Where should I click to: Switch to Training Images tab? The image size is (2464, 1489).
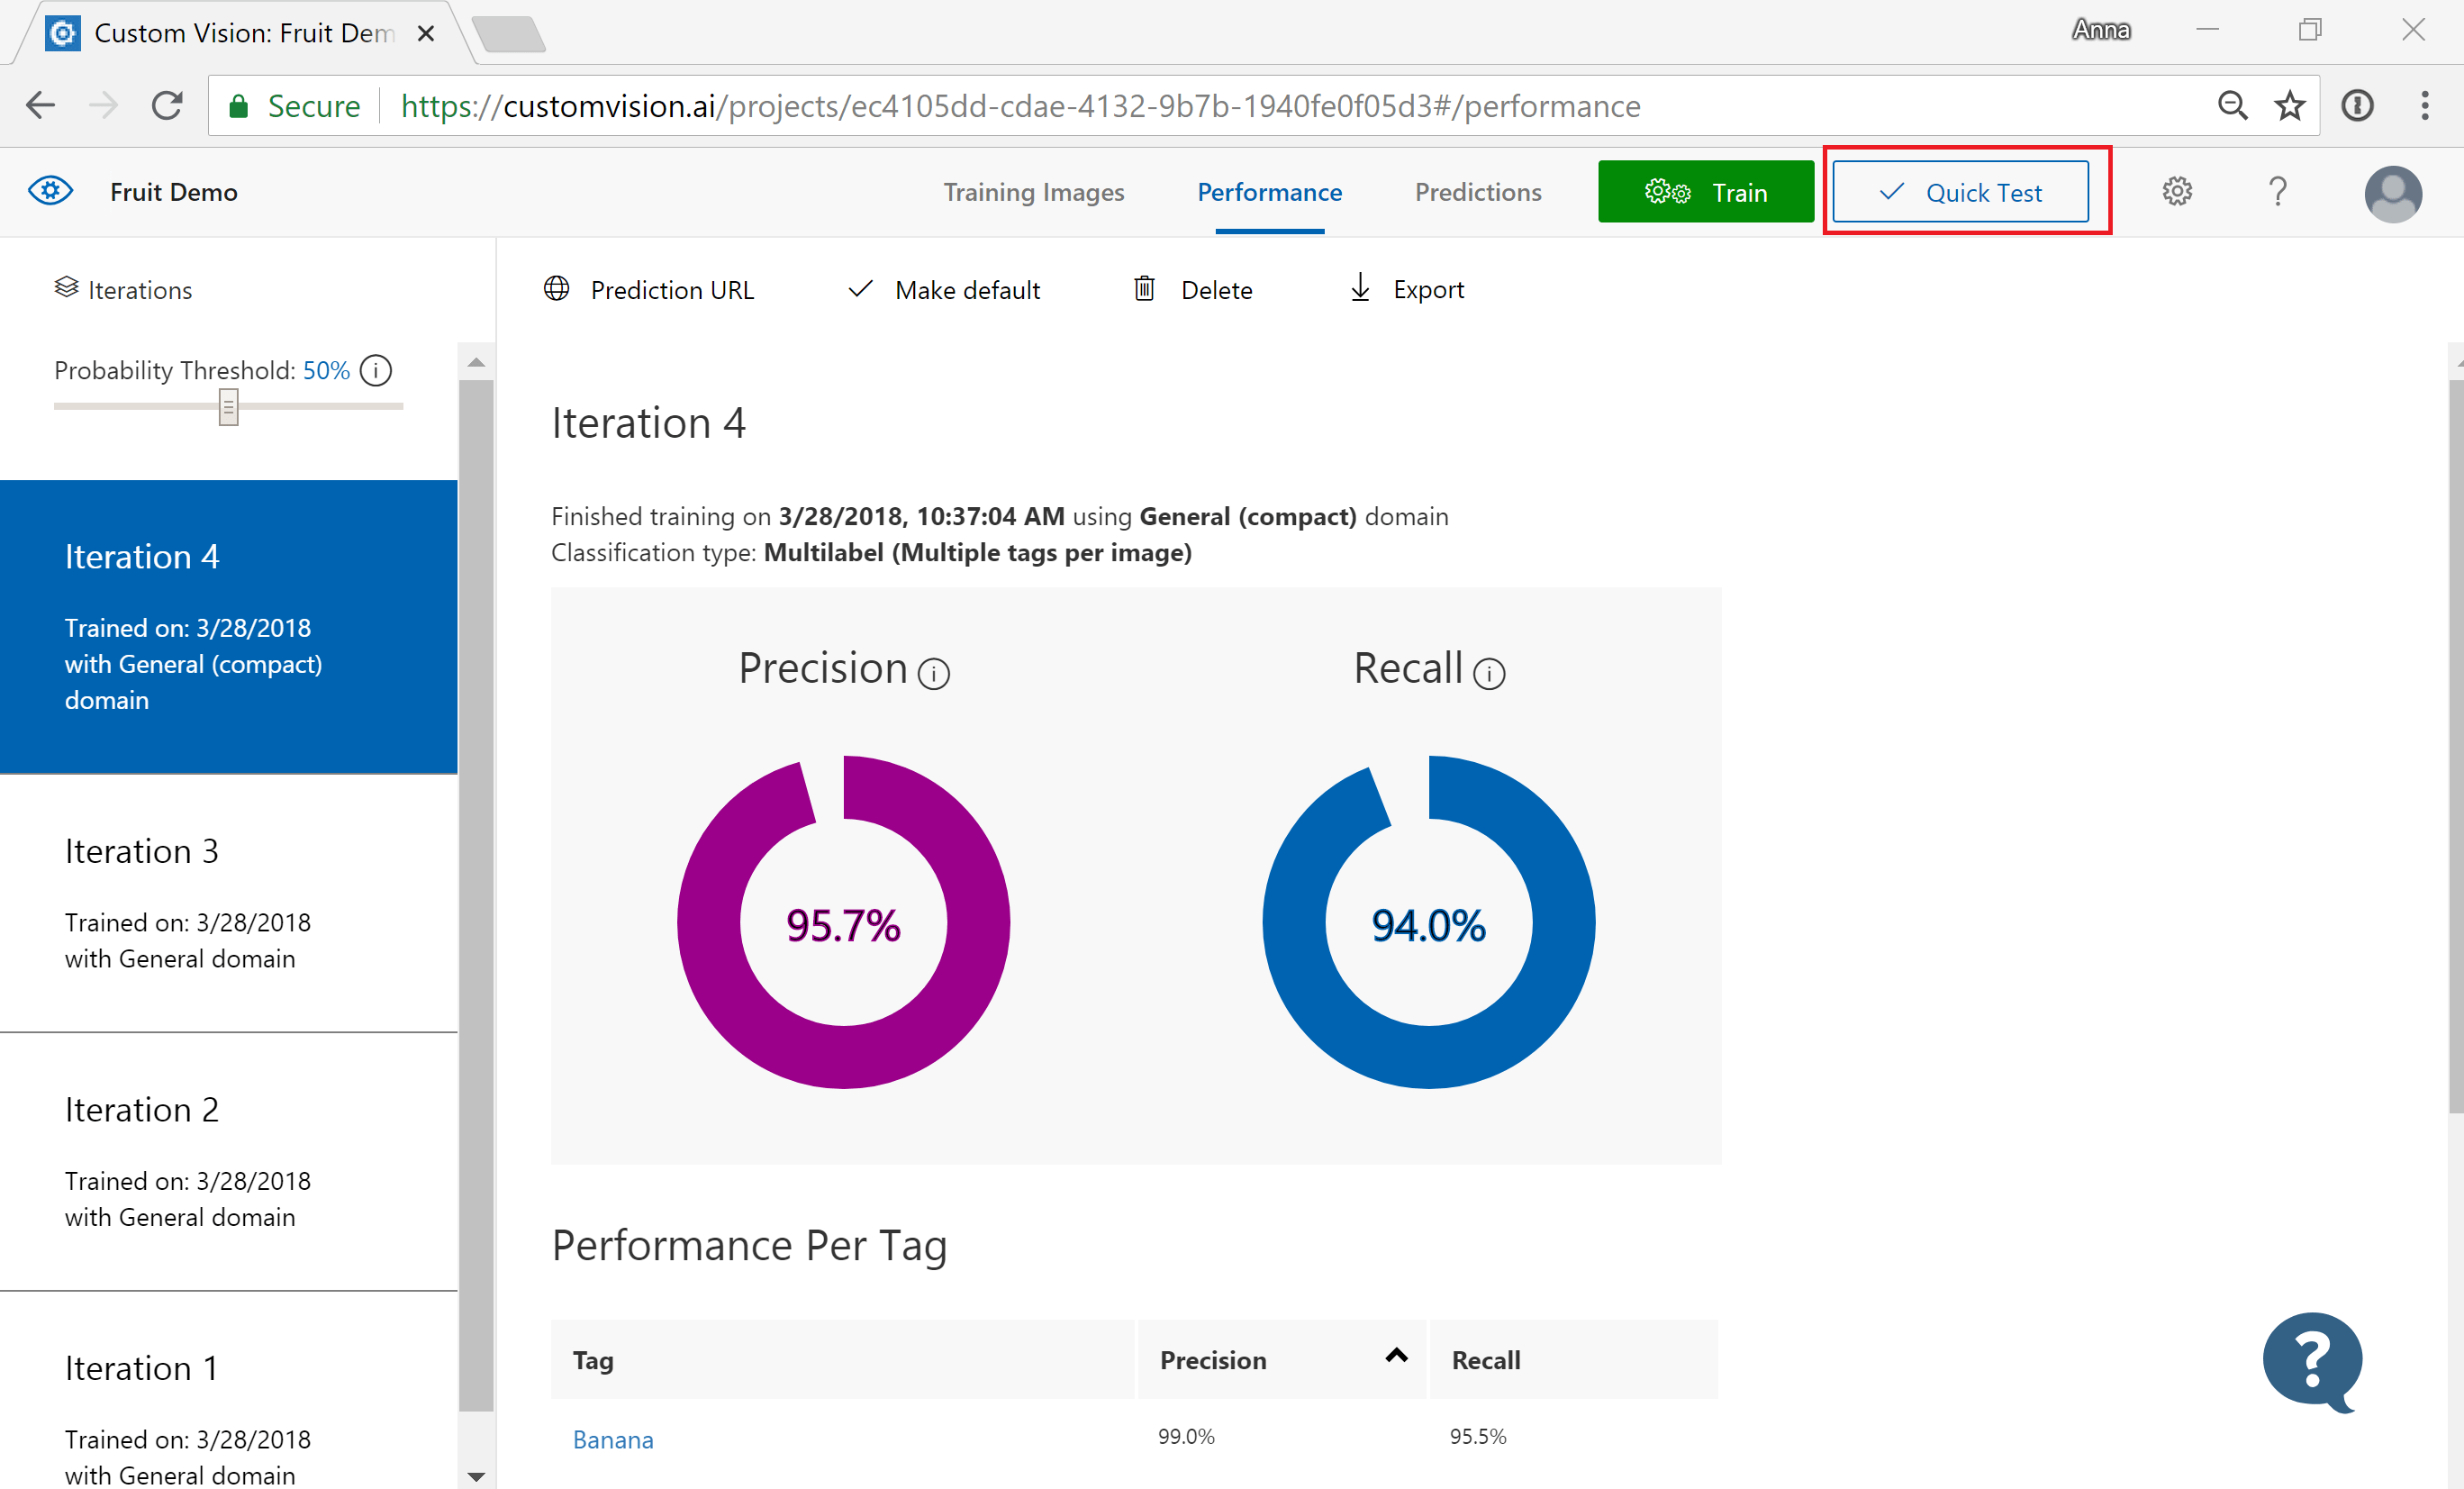click(x=1031, y=192)
